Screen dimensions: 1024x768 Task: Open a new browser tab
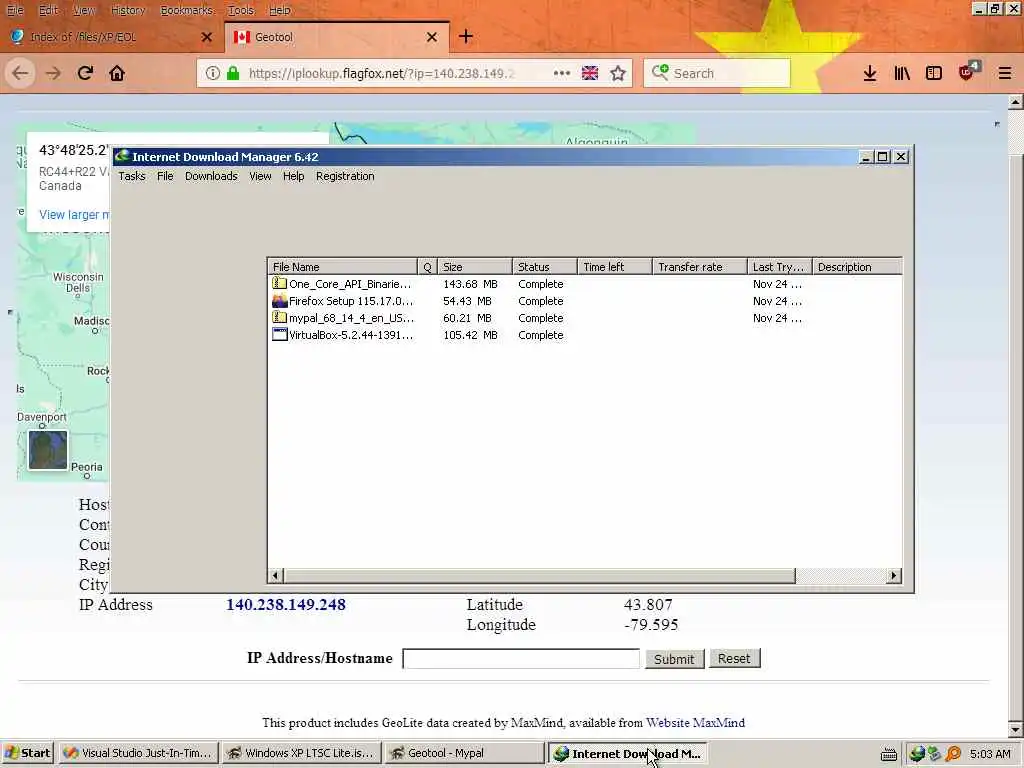point(466,37)
